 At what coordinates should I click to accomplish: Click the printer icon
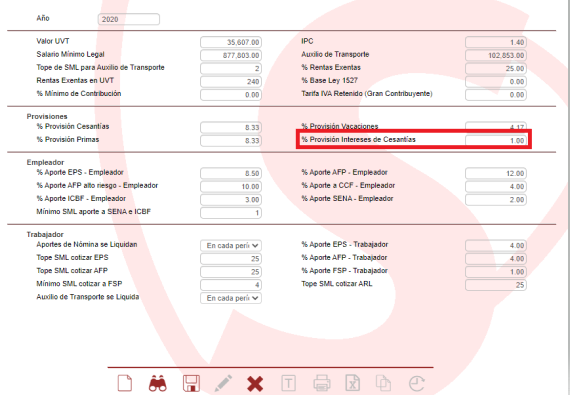(321, 383)
